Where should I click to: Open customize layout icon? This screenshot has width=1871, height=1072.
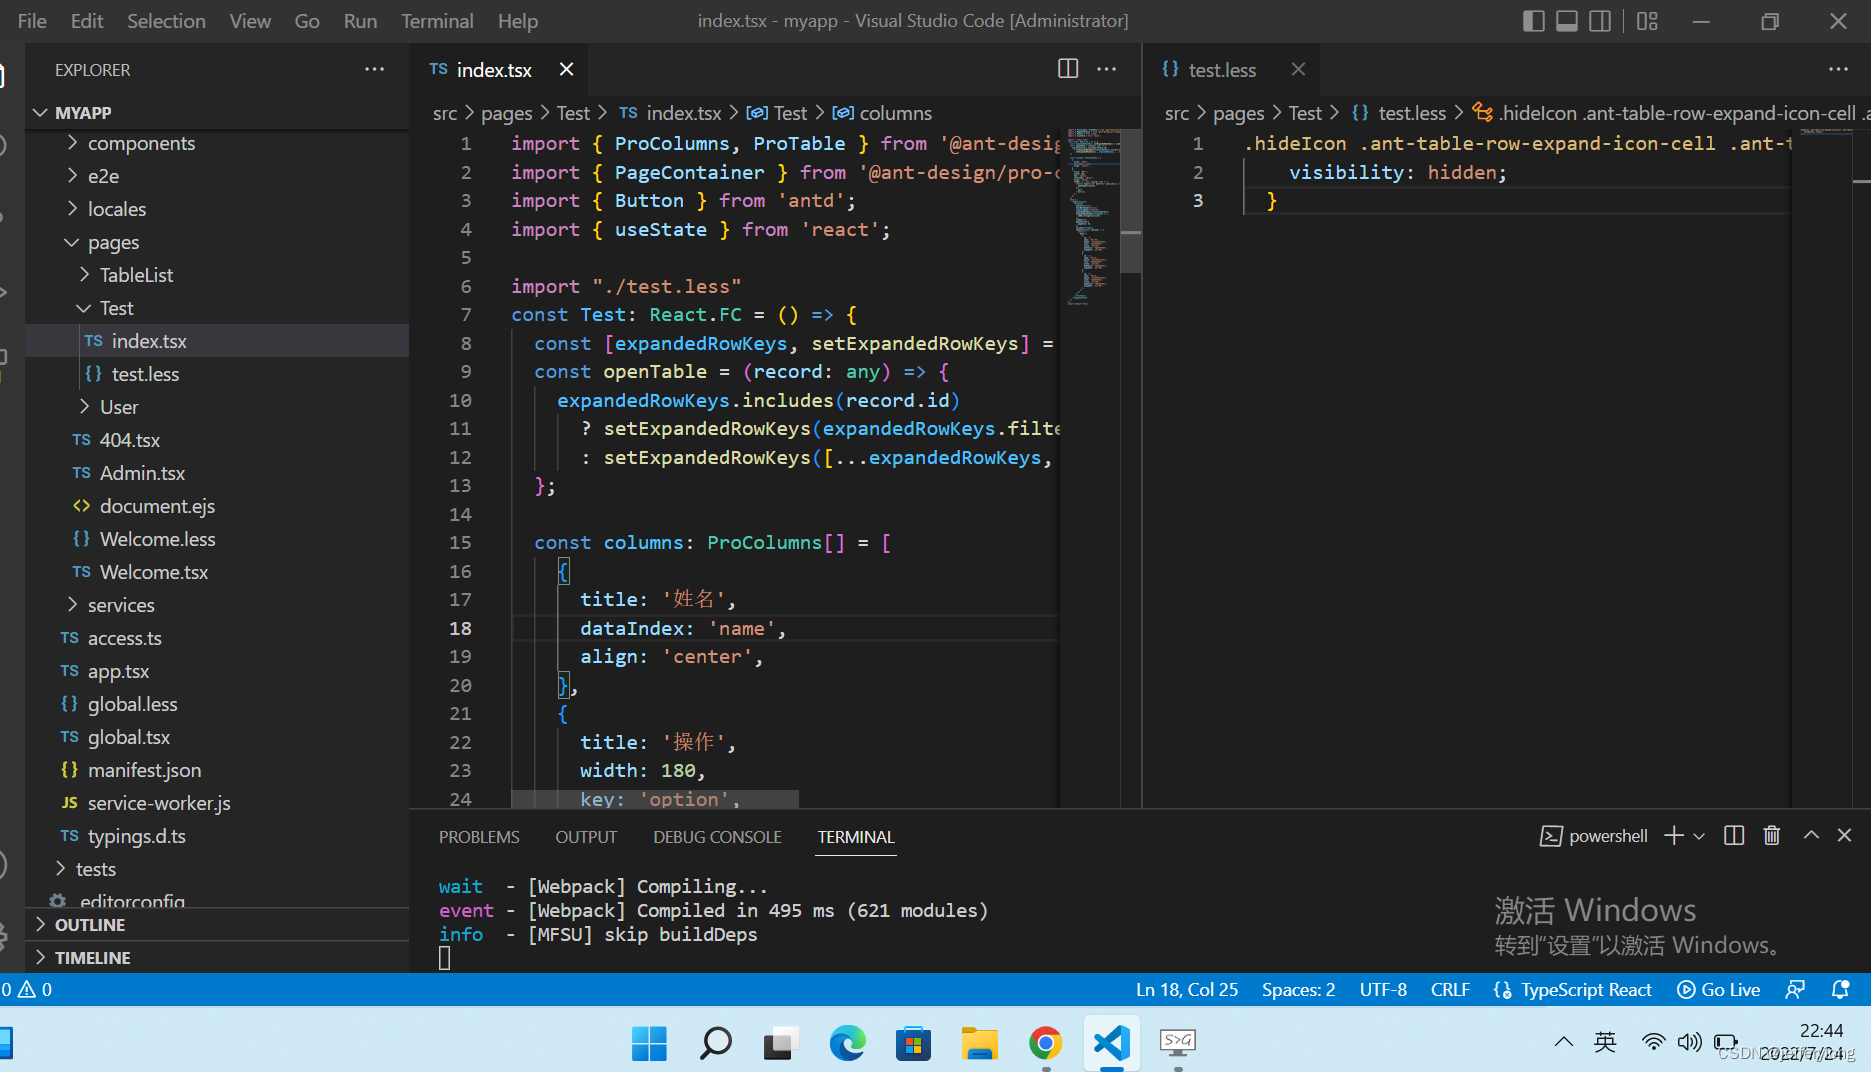click(1647, 21)
